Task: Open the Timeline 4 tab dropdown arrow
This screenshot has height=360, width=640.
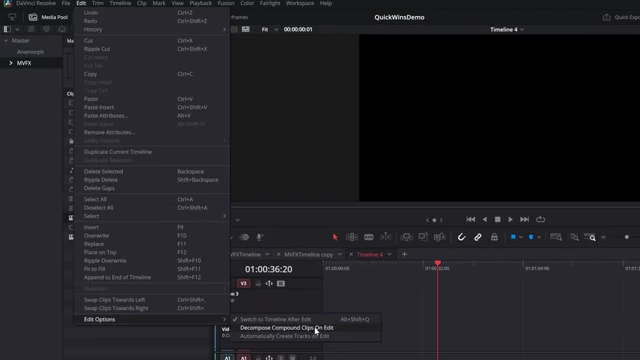Action: coord(389,254)
